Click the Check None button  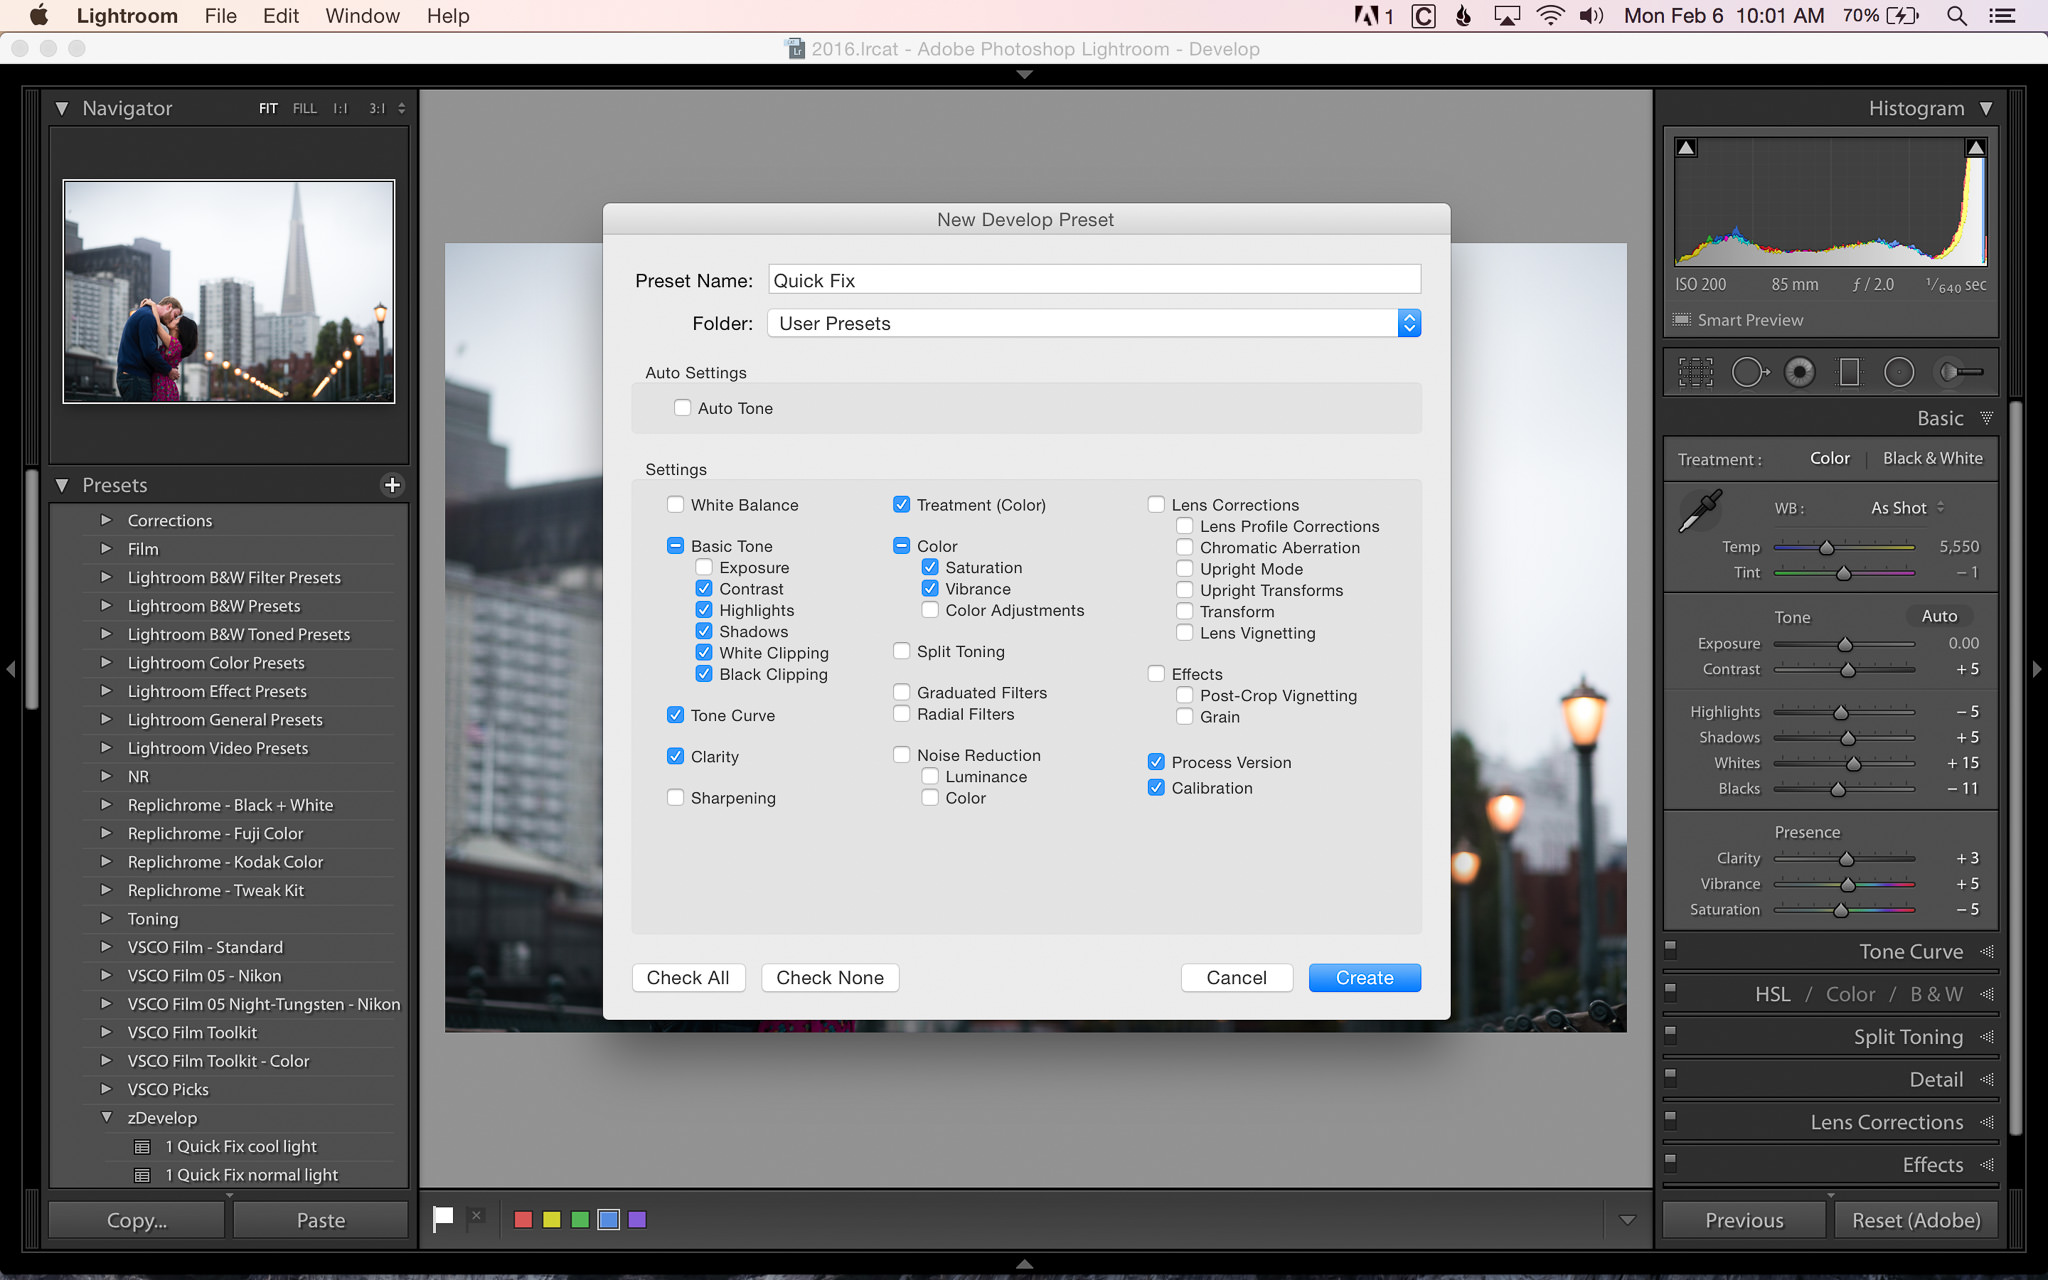click(830, 978)
